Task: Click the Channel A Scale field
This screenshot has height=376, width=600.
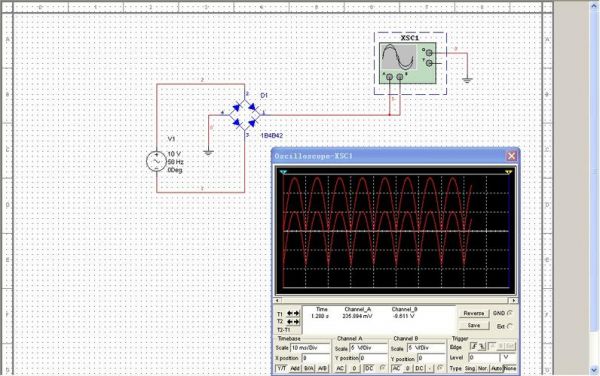Action: pyautogui.click(x=368, y=348)
